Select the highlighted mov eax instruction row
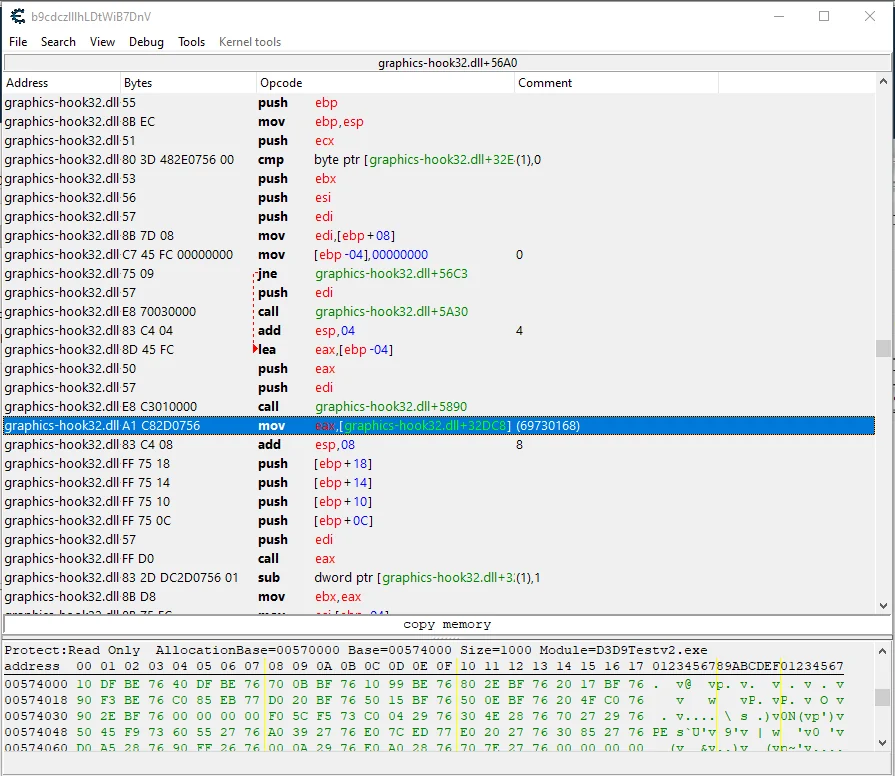 pos(438,426)
